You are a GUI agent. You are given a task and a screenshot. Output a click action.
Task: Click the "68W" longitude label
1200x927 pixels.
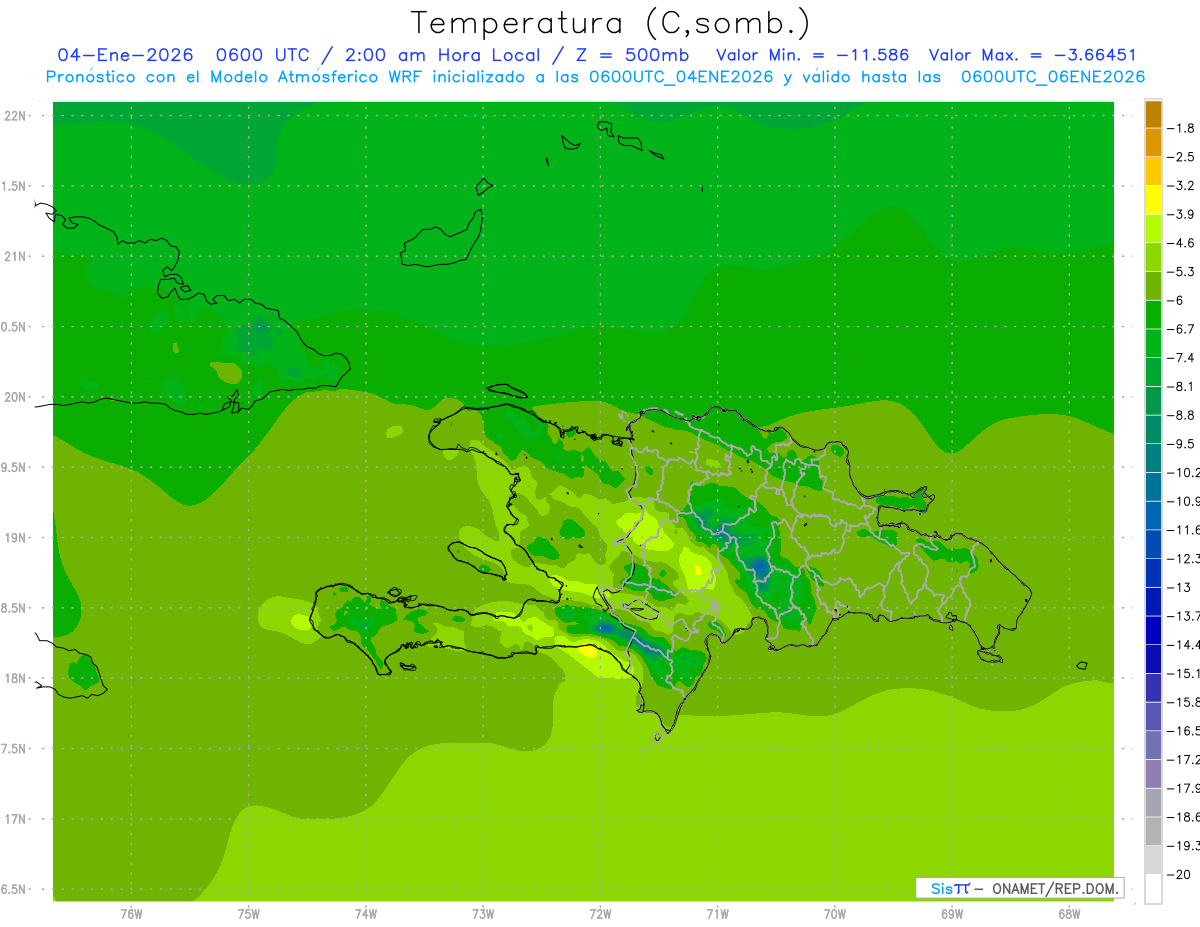(1068, 913)
